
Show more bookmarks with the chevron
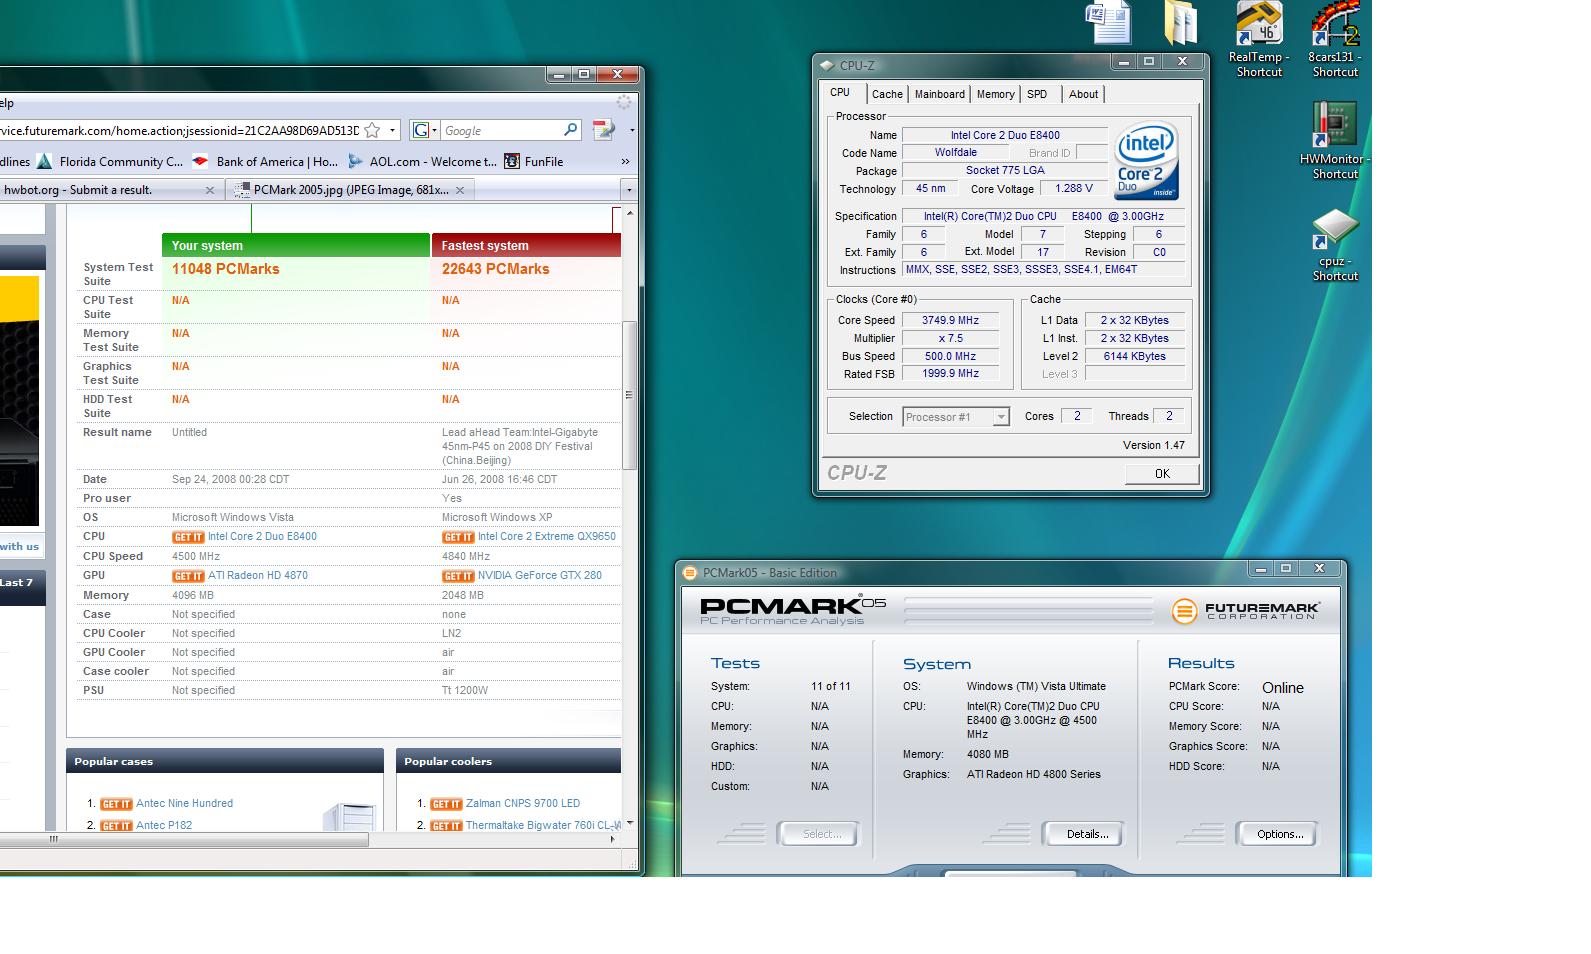click(x=625, y=161)
